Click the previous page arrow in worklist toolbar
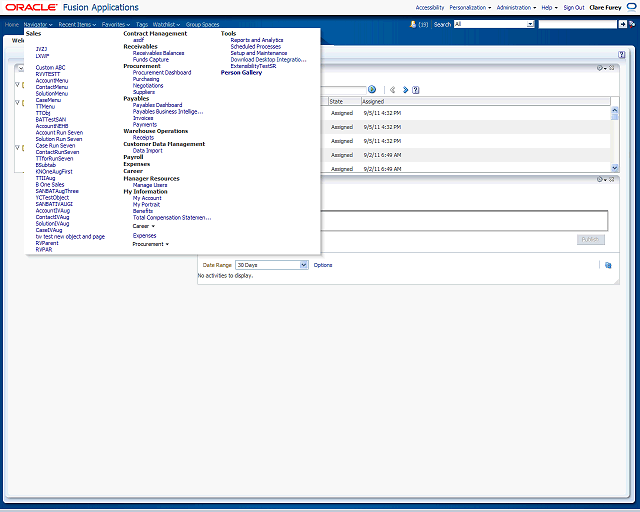This screenshot has height=512, width=640. pyautogui.click(x=393, y=89)
